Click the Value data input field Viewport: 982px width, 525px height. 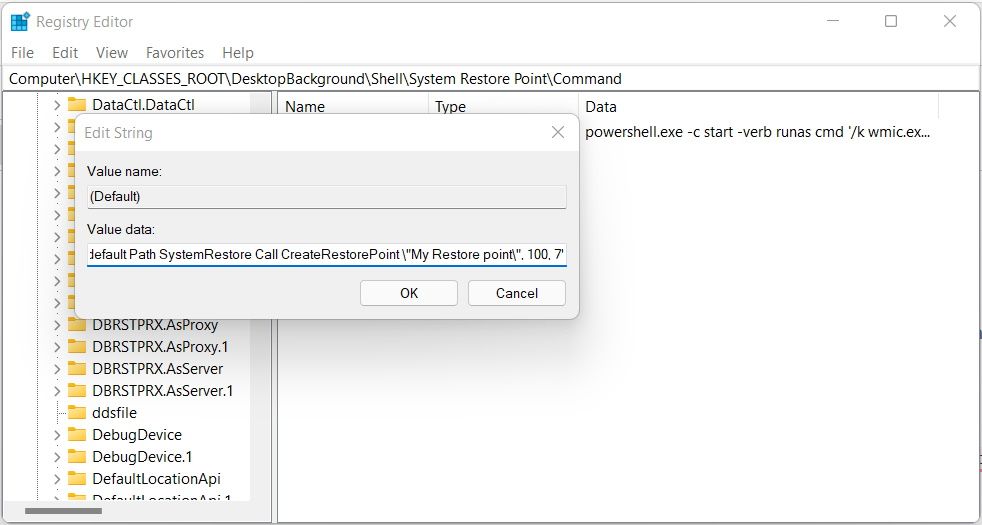click(x=327, y=255)
